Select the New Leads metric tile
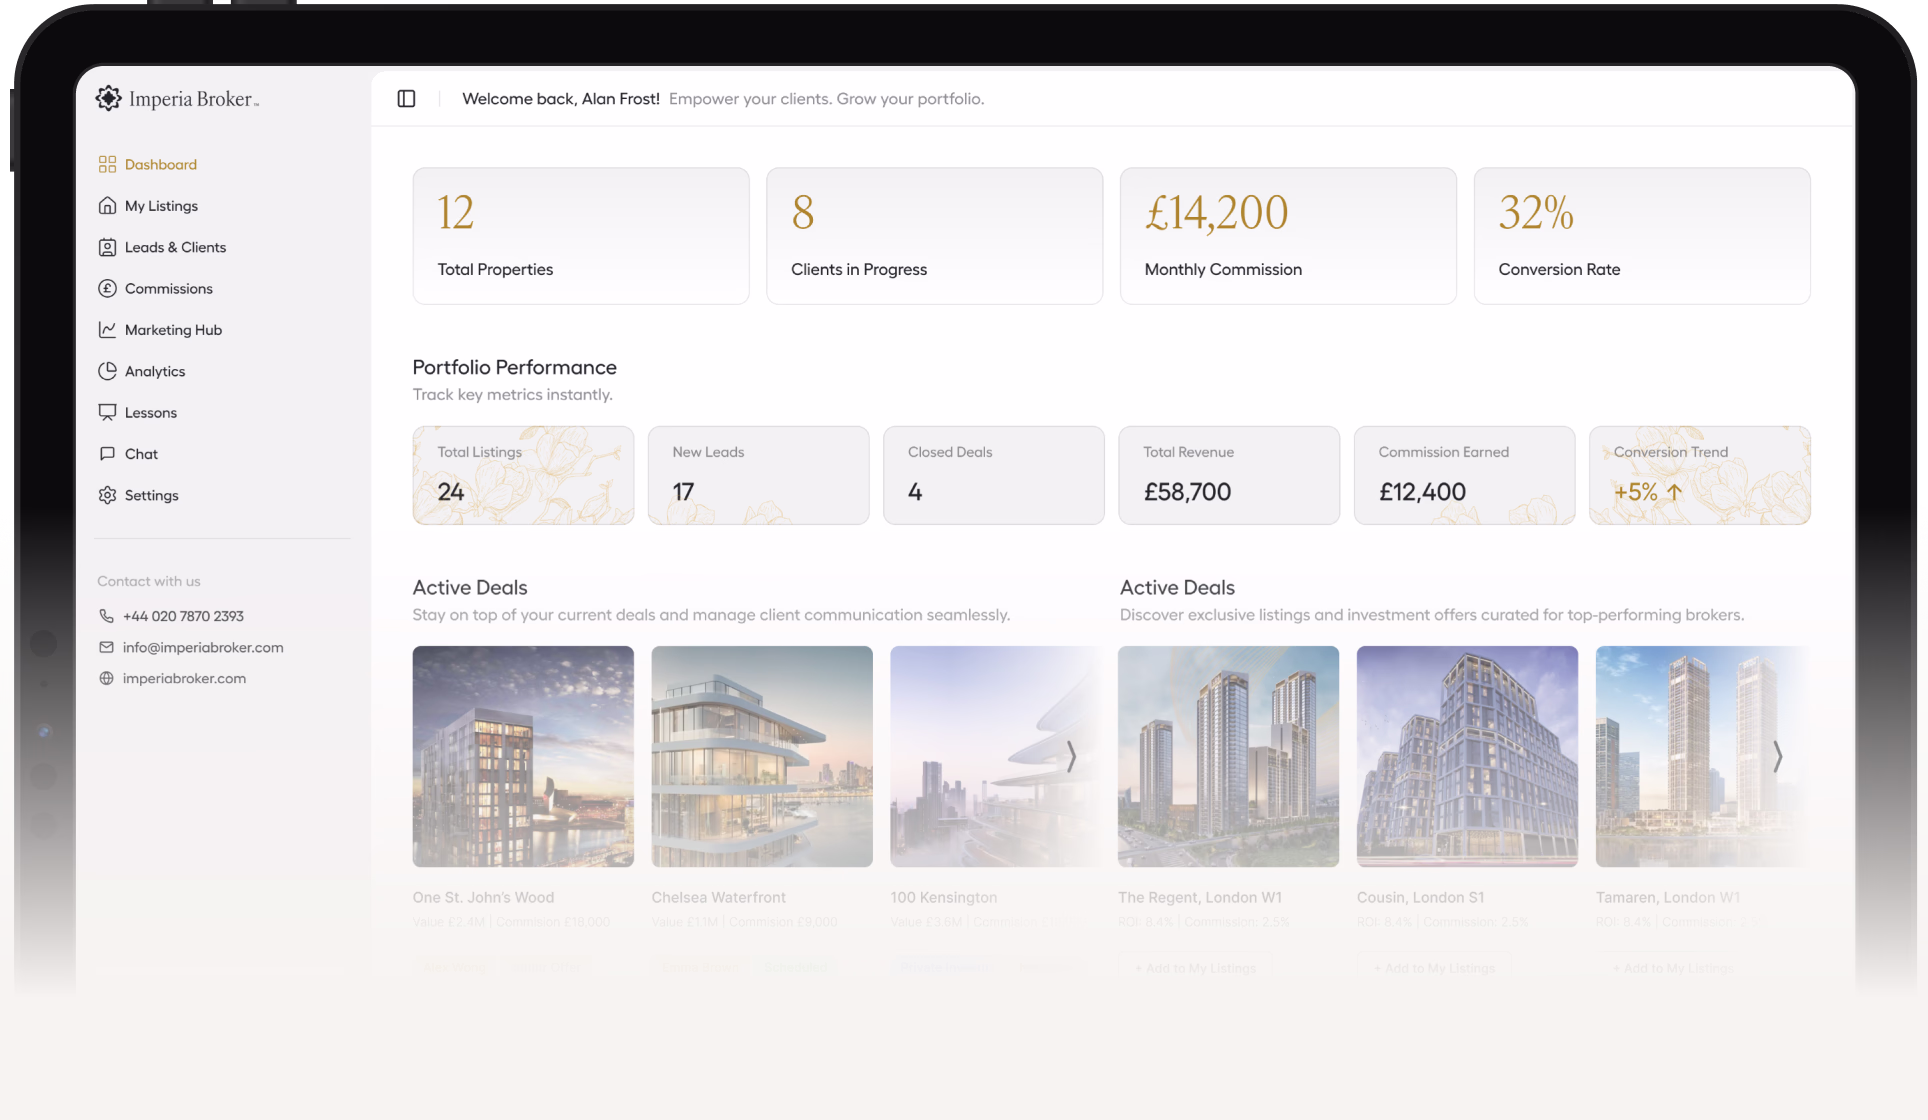This screenshot has height=1120, width=1928. pos(758,475)
